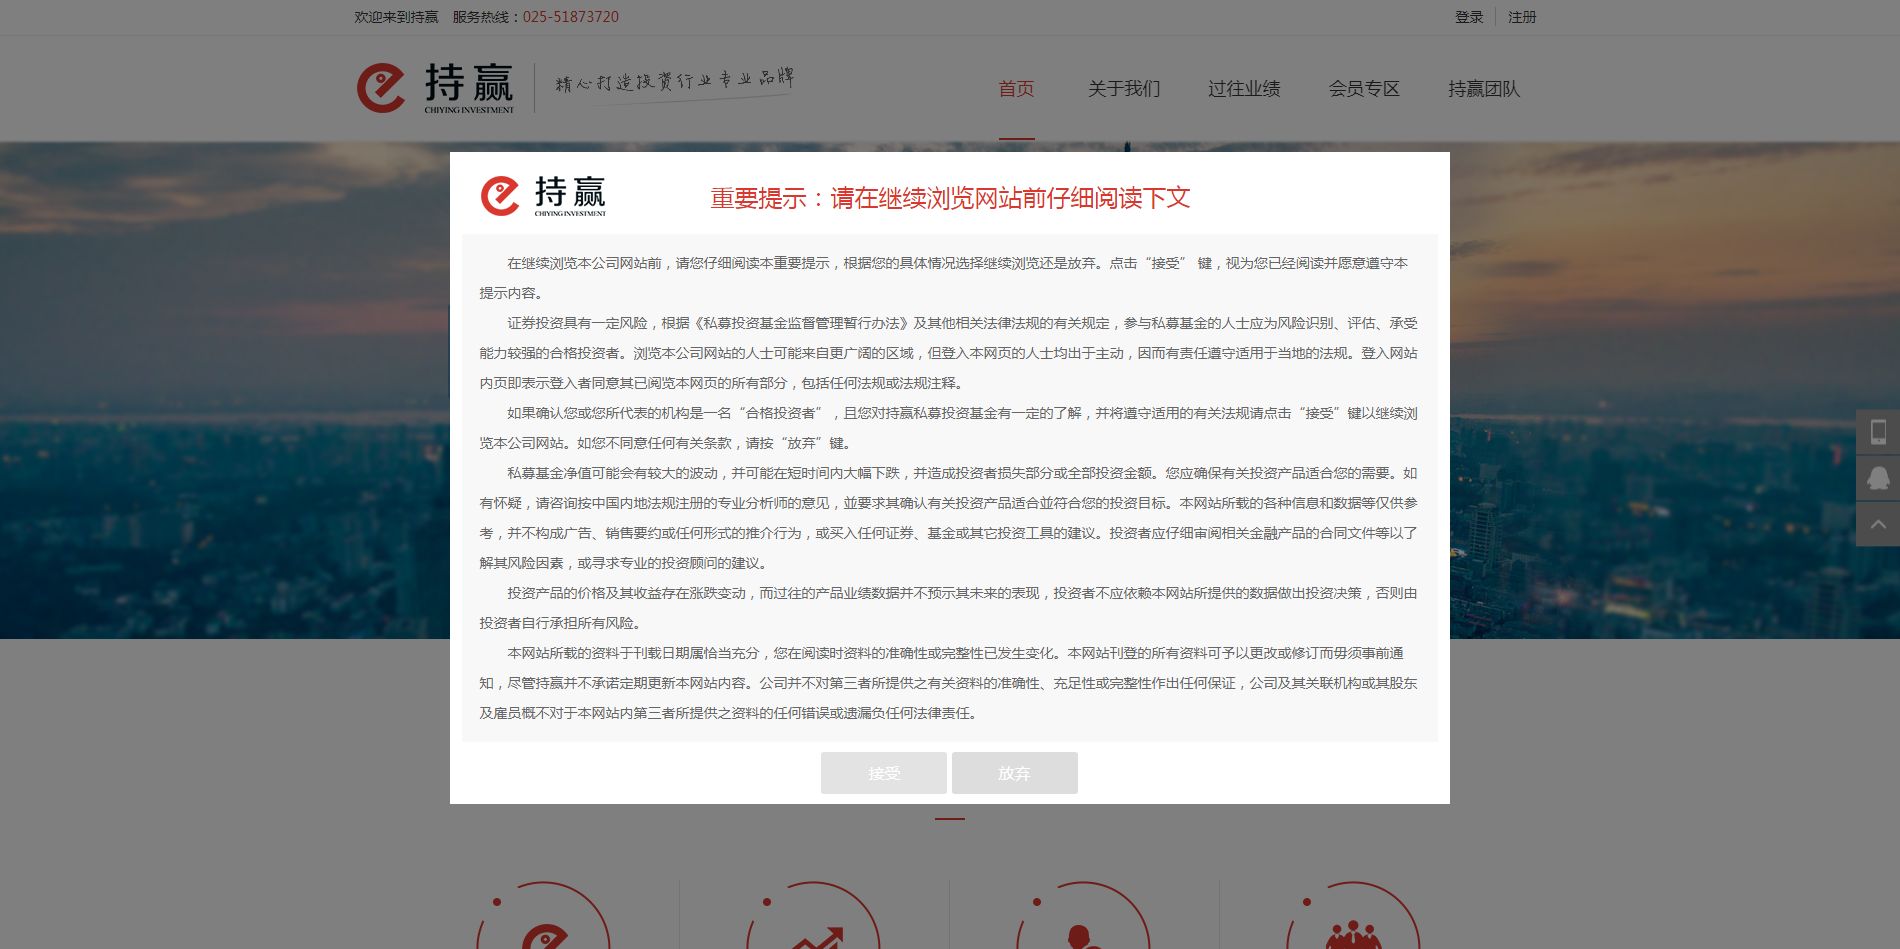Screen dimensions: 1900x949
Task: Select the 首页 home menu item
Action: pyautogui.click(x=1016, y=89)
